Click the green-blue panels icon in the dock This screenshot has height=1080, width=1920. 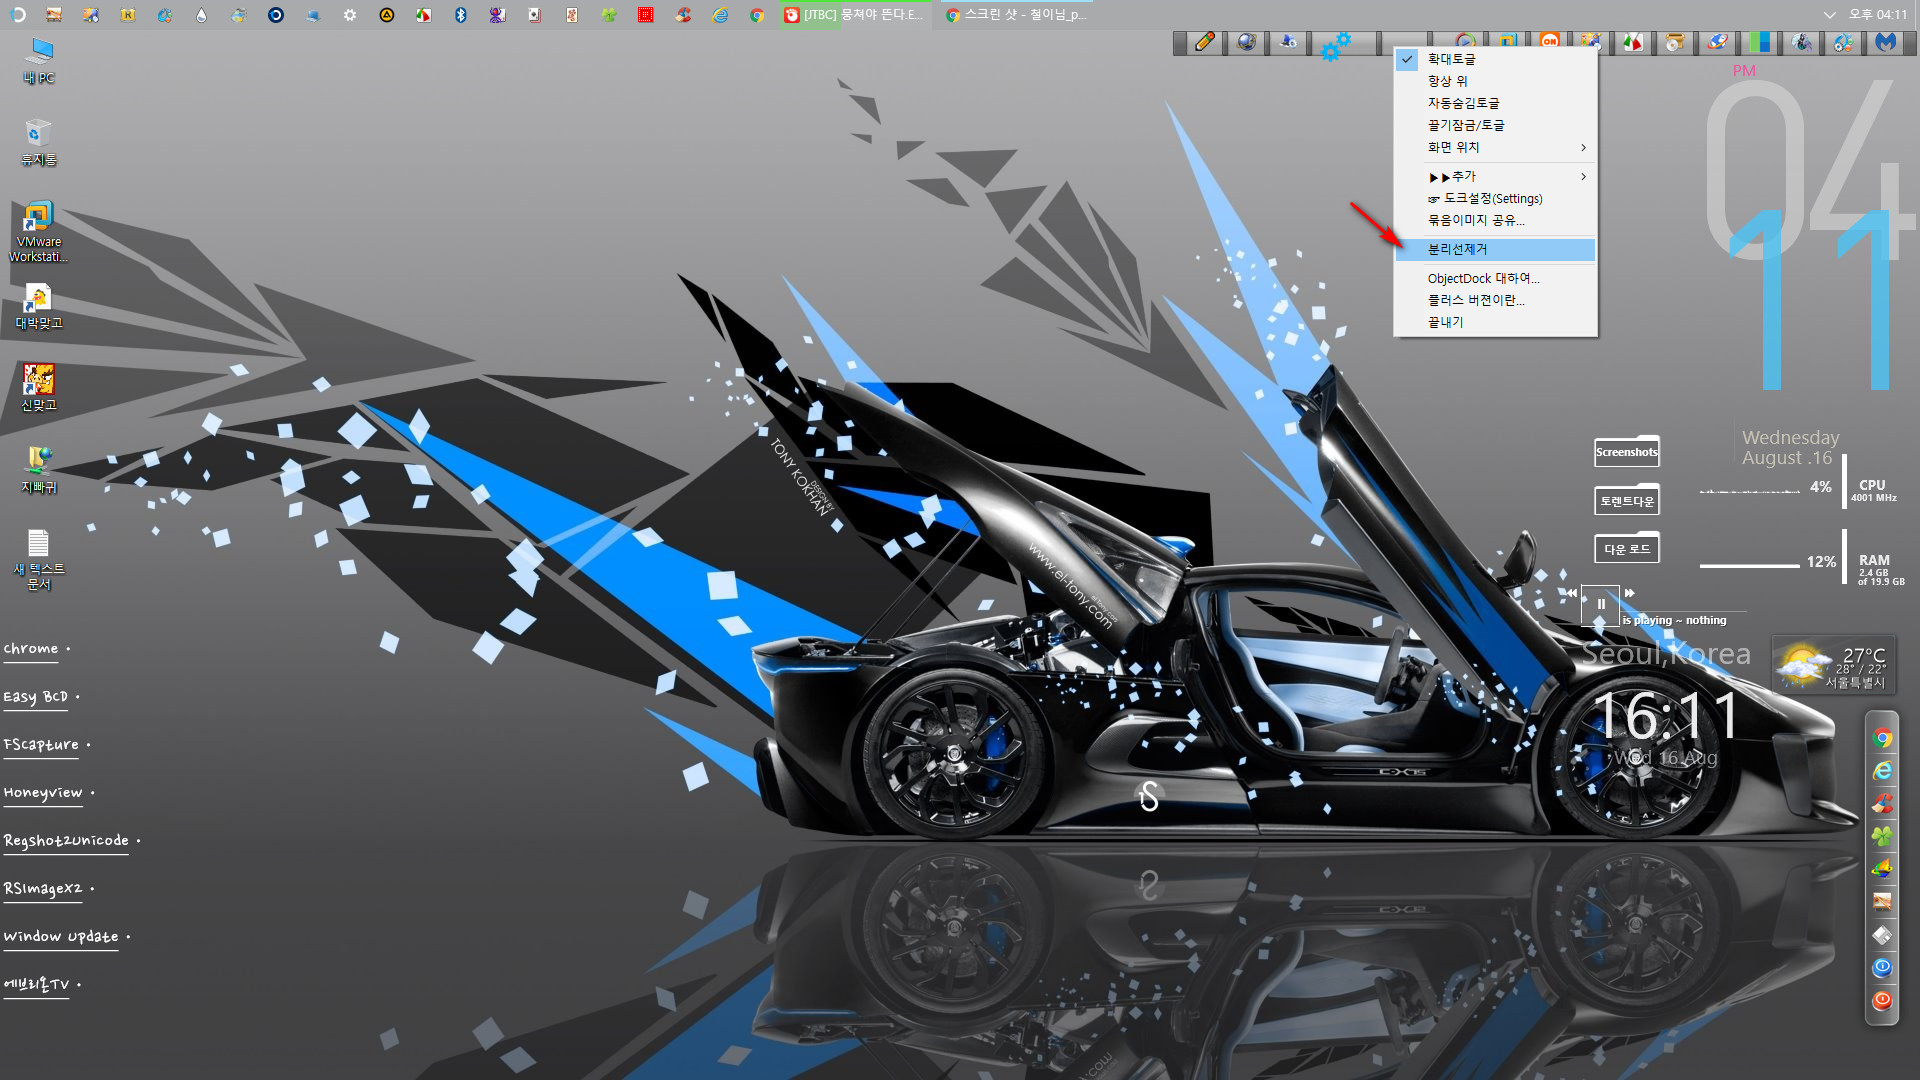pos(1759,42)
